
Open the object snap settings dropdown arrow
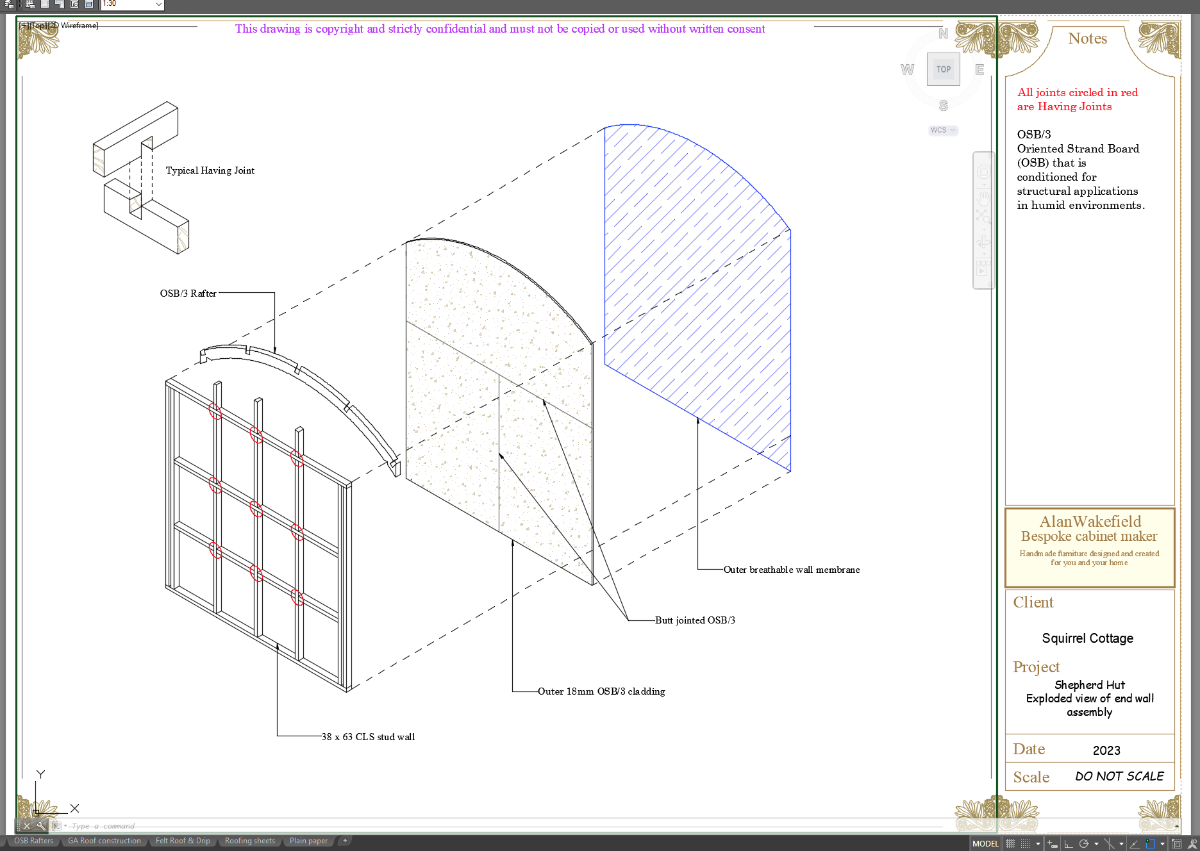tap(1162, 844)
